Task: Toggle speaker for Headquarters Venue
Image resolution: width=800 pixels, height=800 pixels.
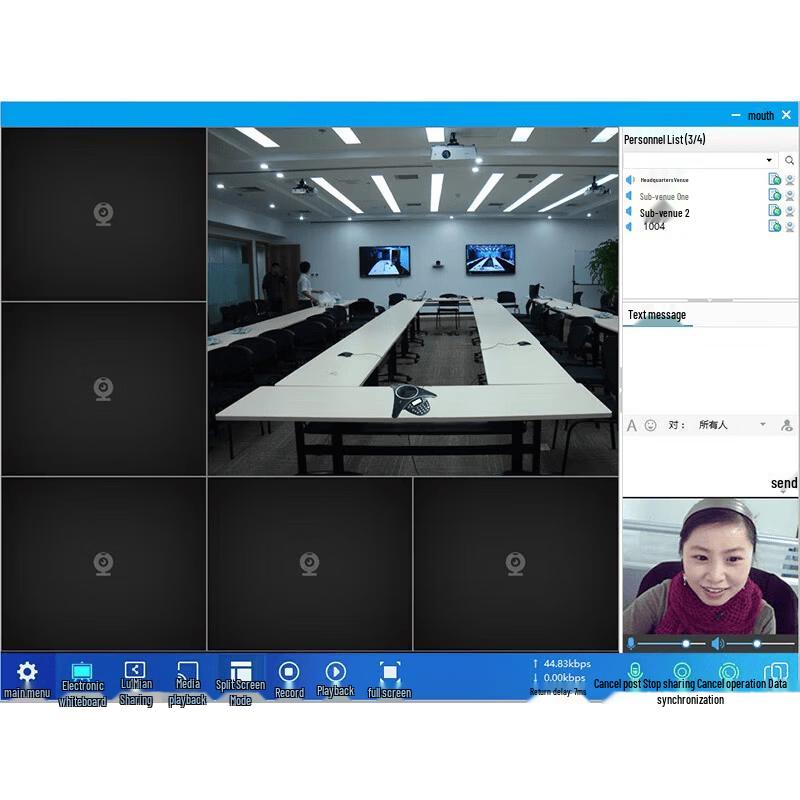Action: (630, 180)
